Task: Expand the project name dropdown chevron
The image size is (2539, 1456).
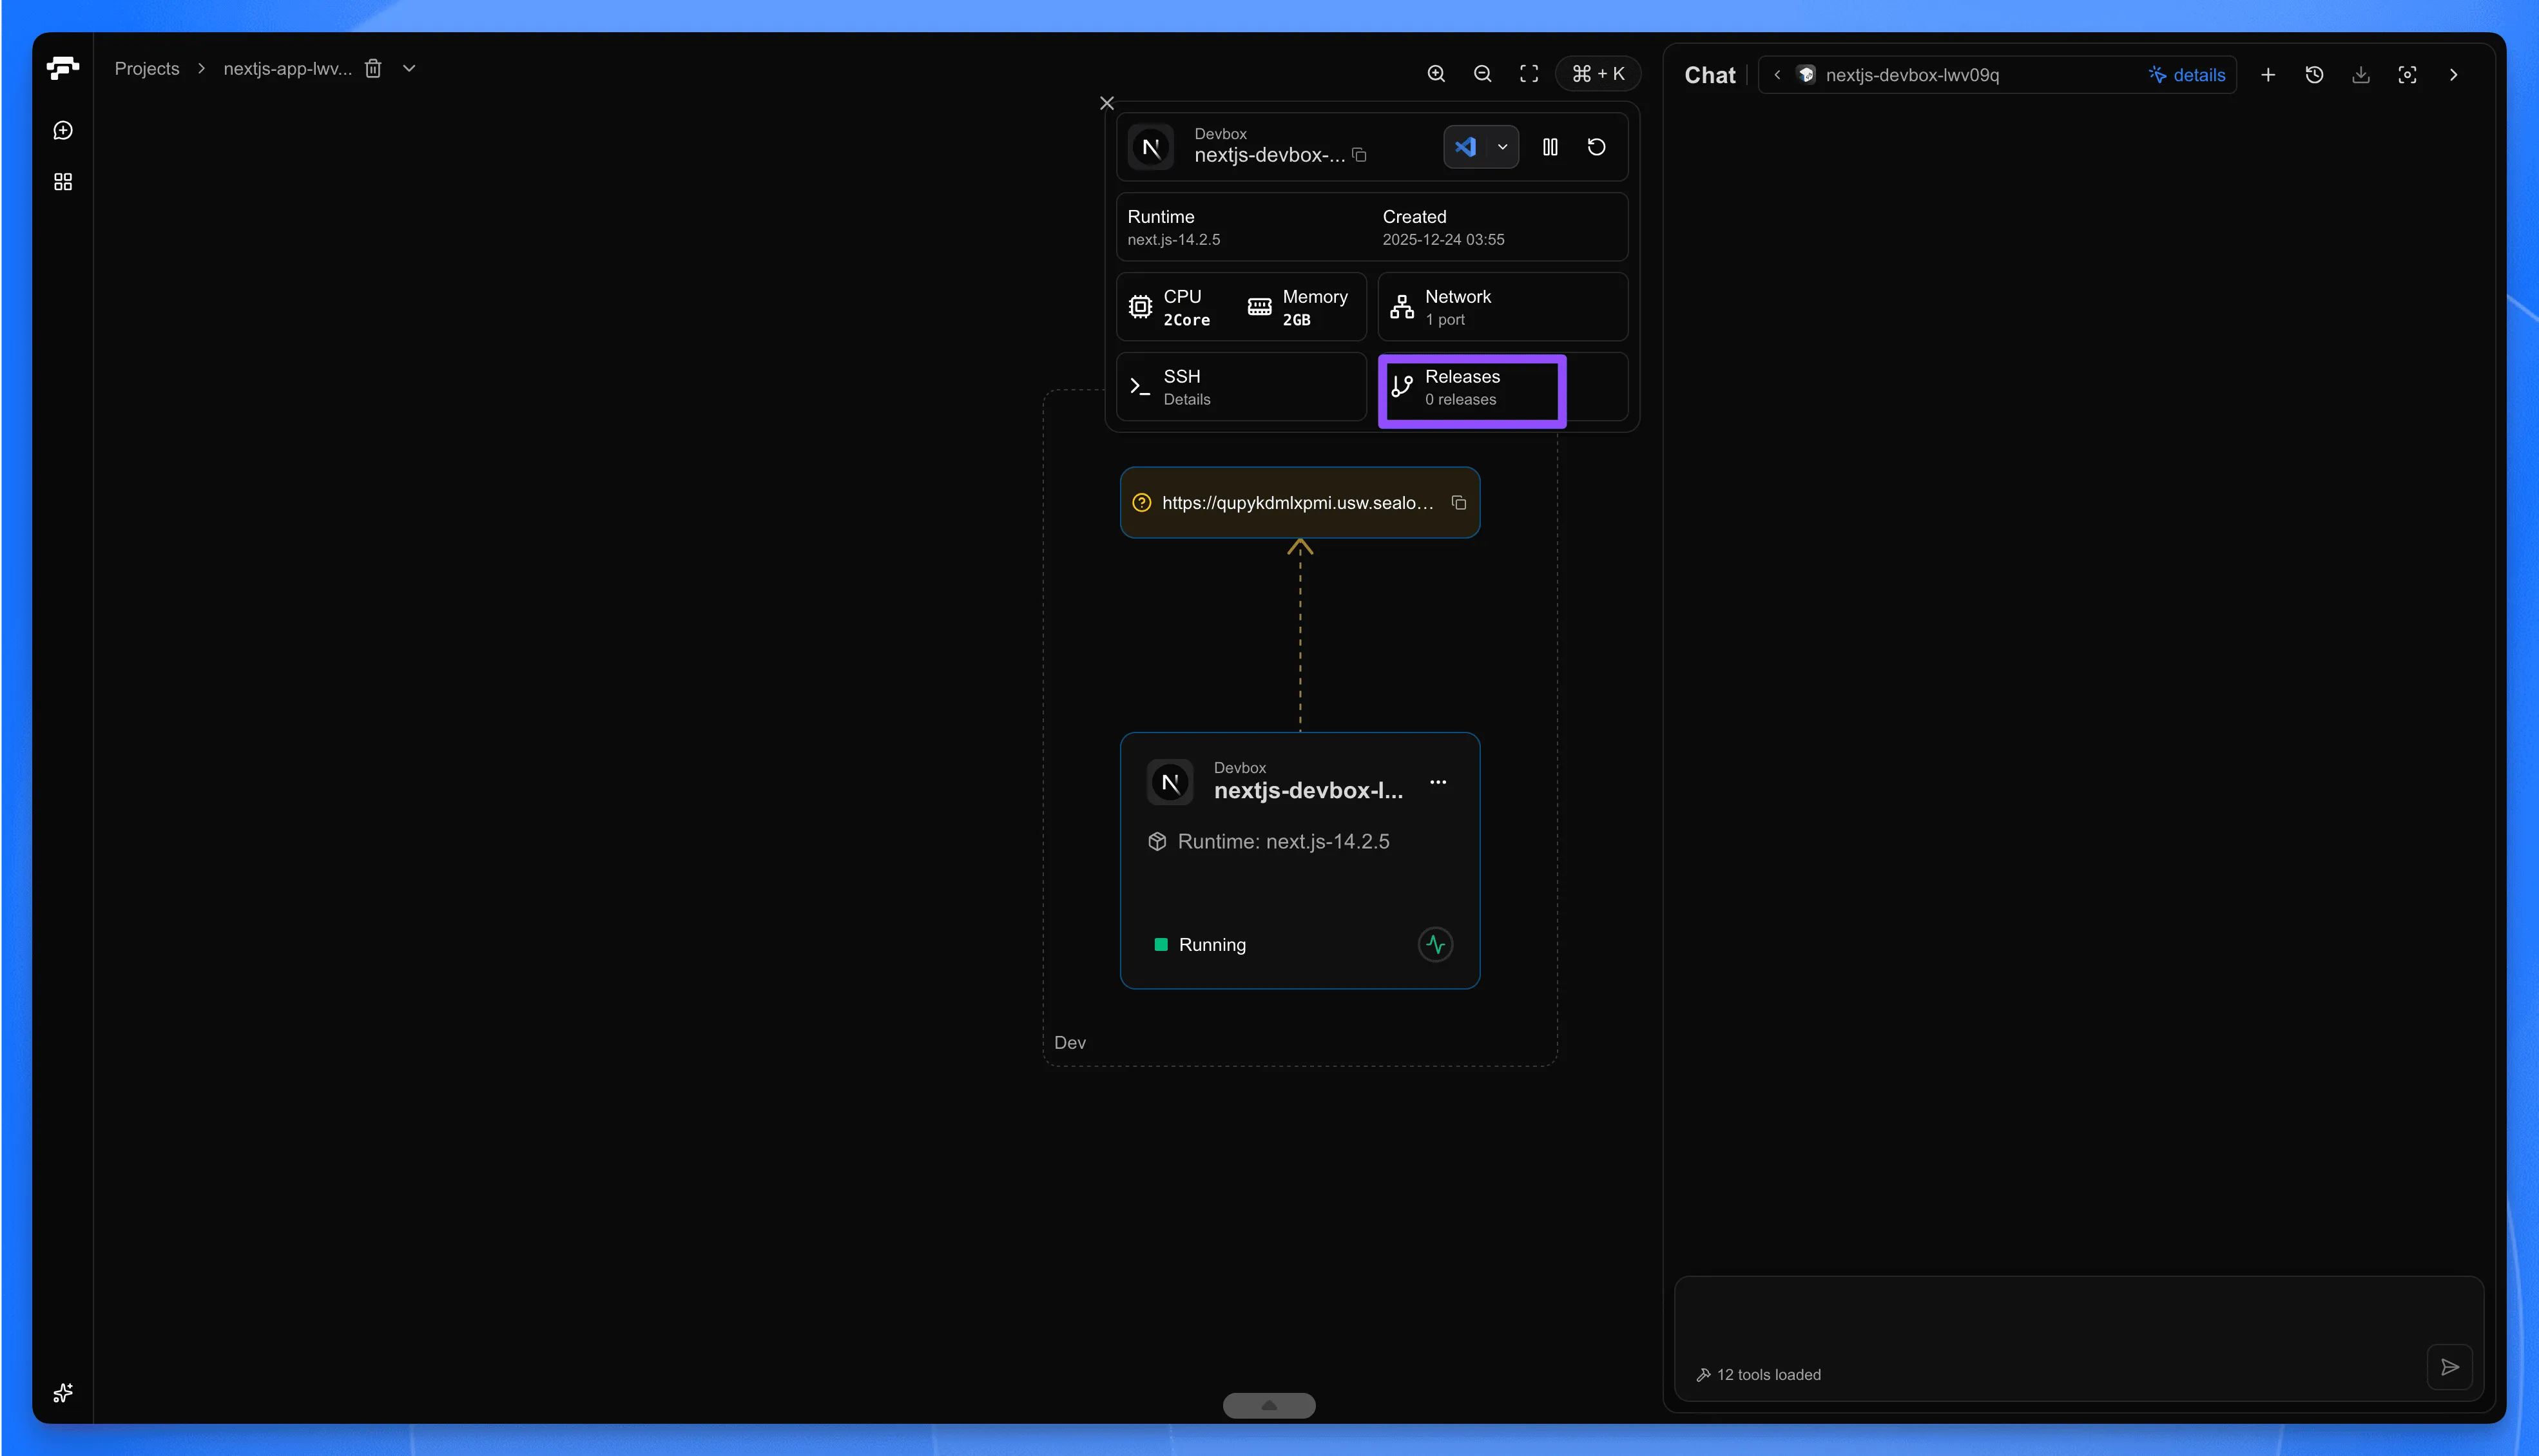Action: [x=409, y=69]
